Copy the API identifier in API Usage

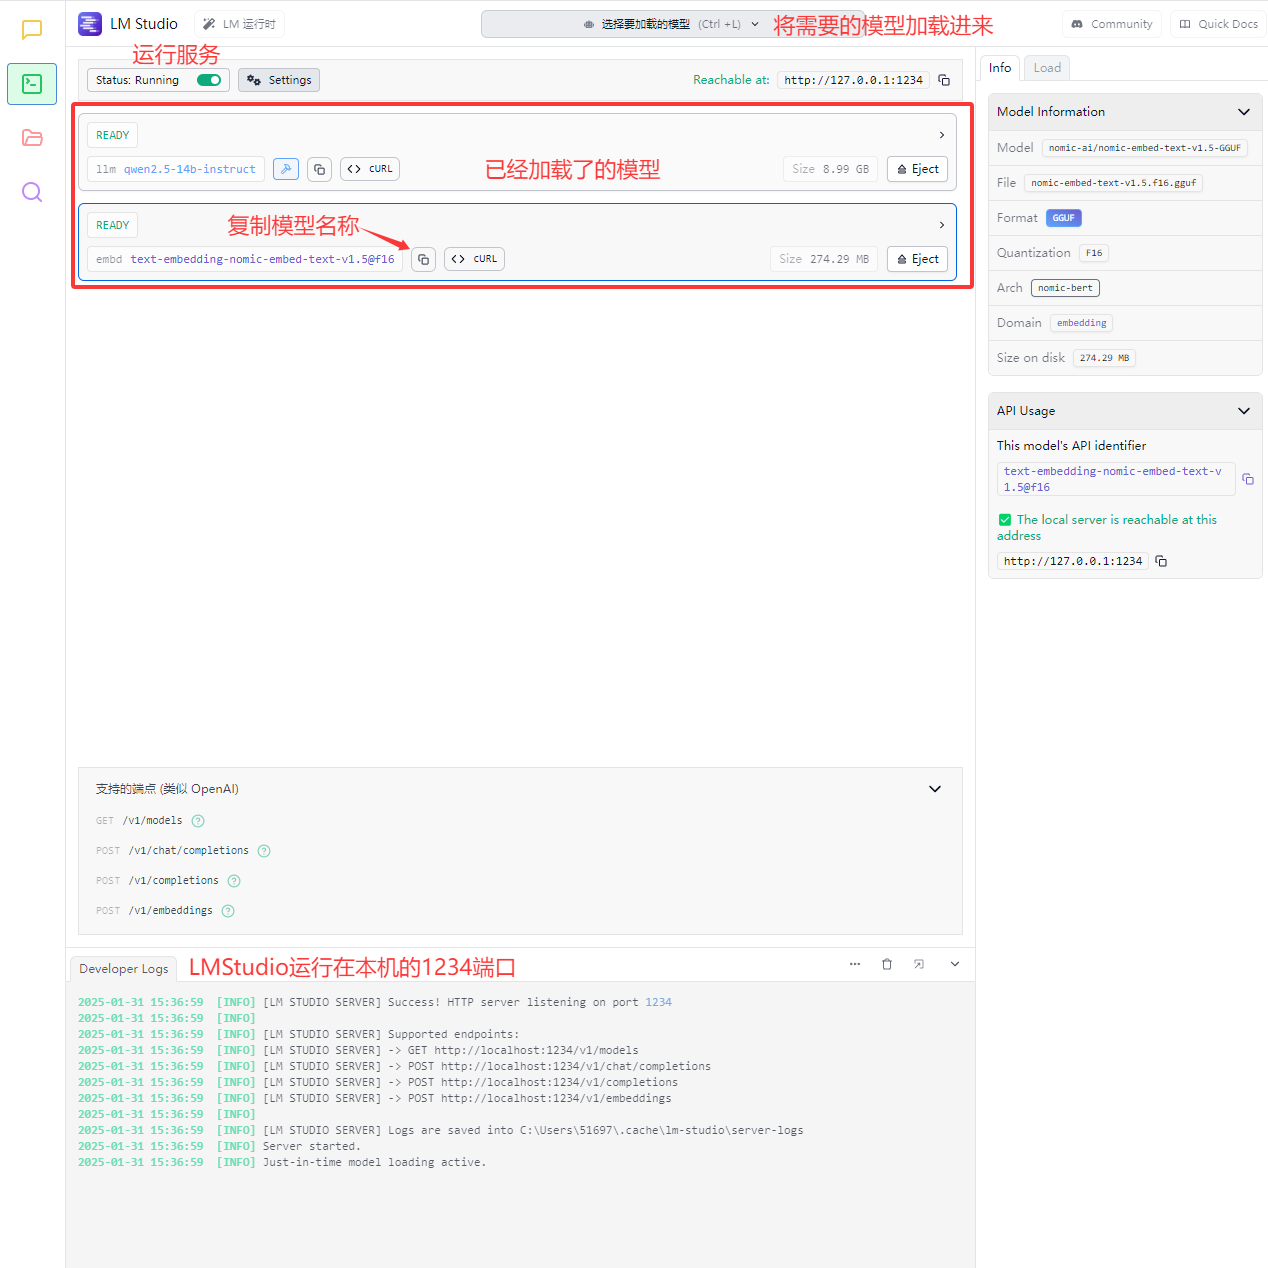[1248, 479]
